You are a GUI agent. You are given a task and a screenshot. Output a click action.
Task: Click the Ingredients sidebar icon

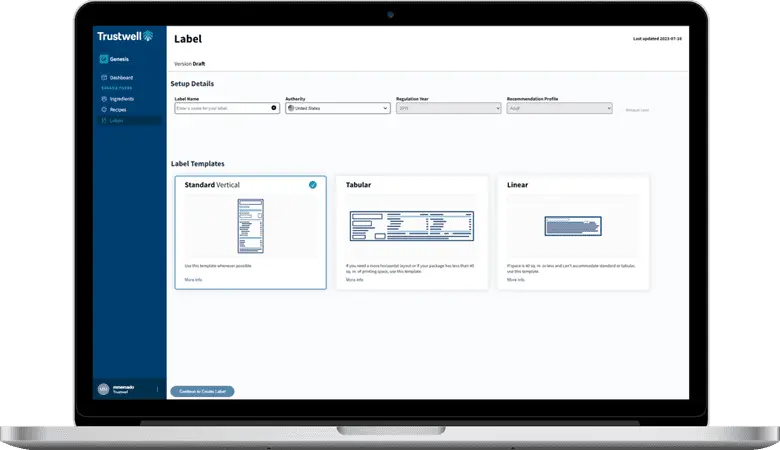pyautogui.click(x=104, y=99)
